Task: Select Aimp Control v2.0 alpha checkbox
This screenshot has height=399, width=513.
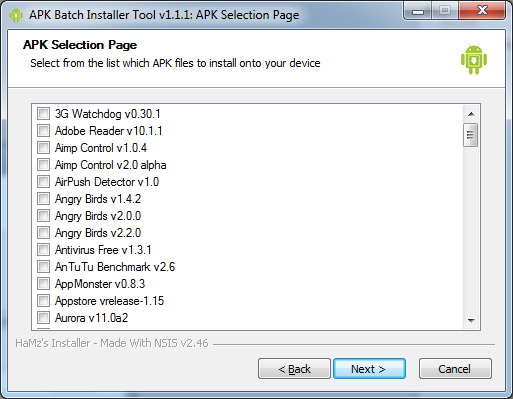Action: (43, 164)
